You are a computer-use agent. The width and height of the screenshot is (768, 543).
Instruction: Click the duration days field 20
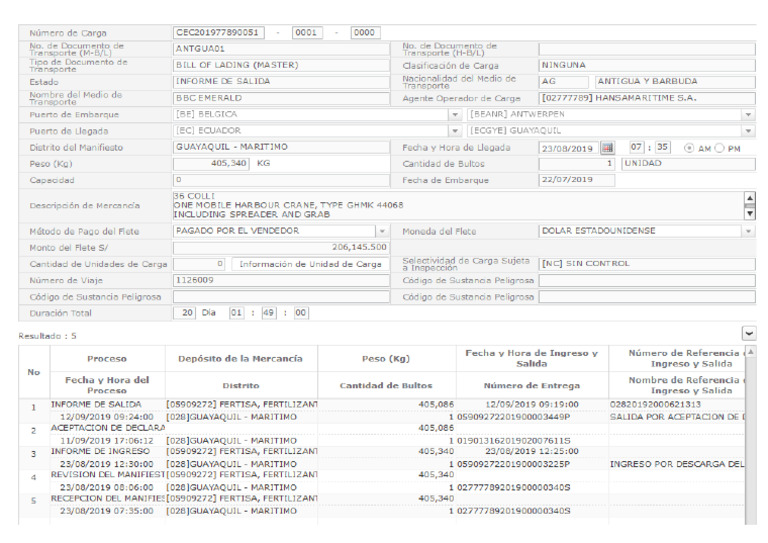click(185, 313)
